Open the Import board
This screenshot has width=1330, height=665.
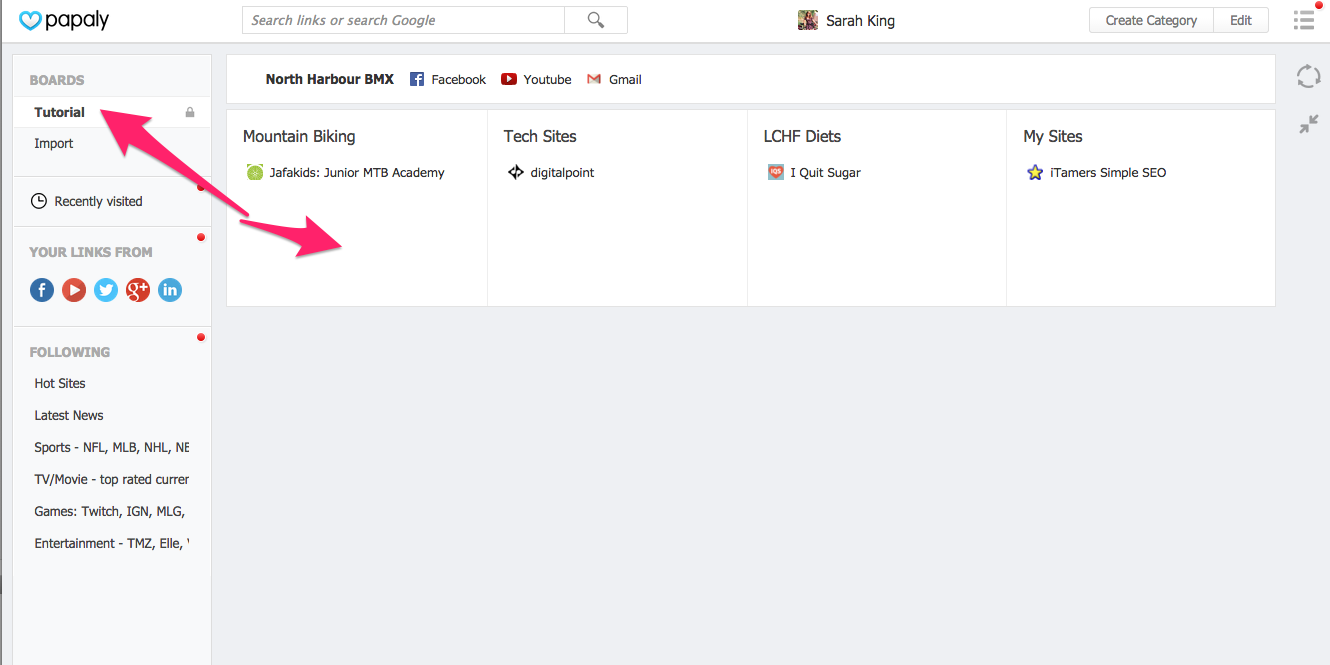pyautogui.click(x=54, y=143)
